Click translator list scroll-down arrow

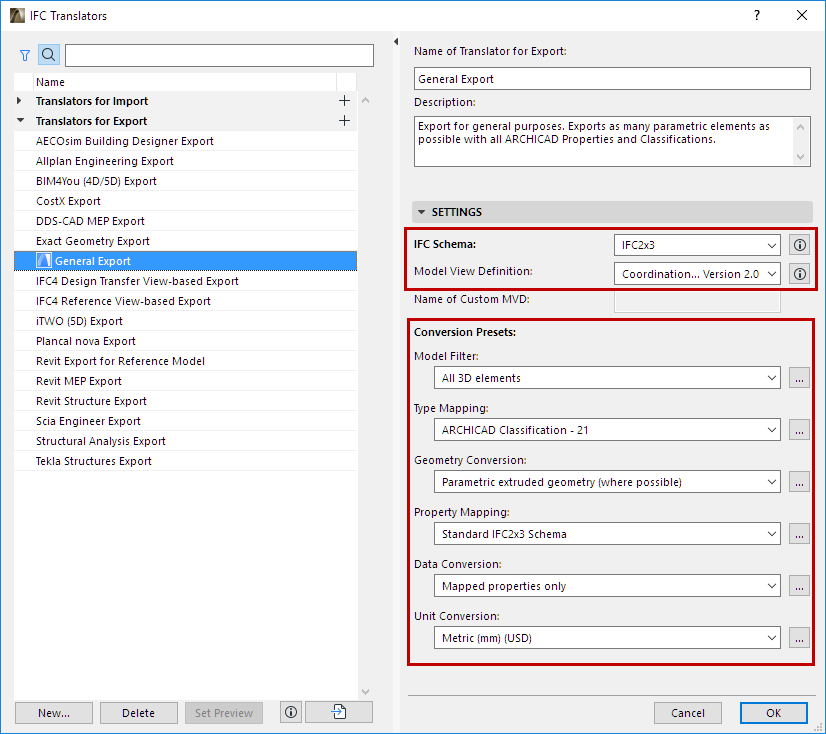click(365, 691)
